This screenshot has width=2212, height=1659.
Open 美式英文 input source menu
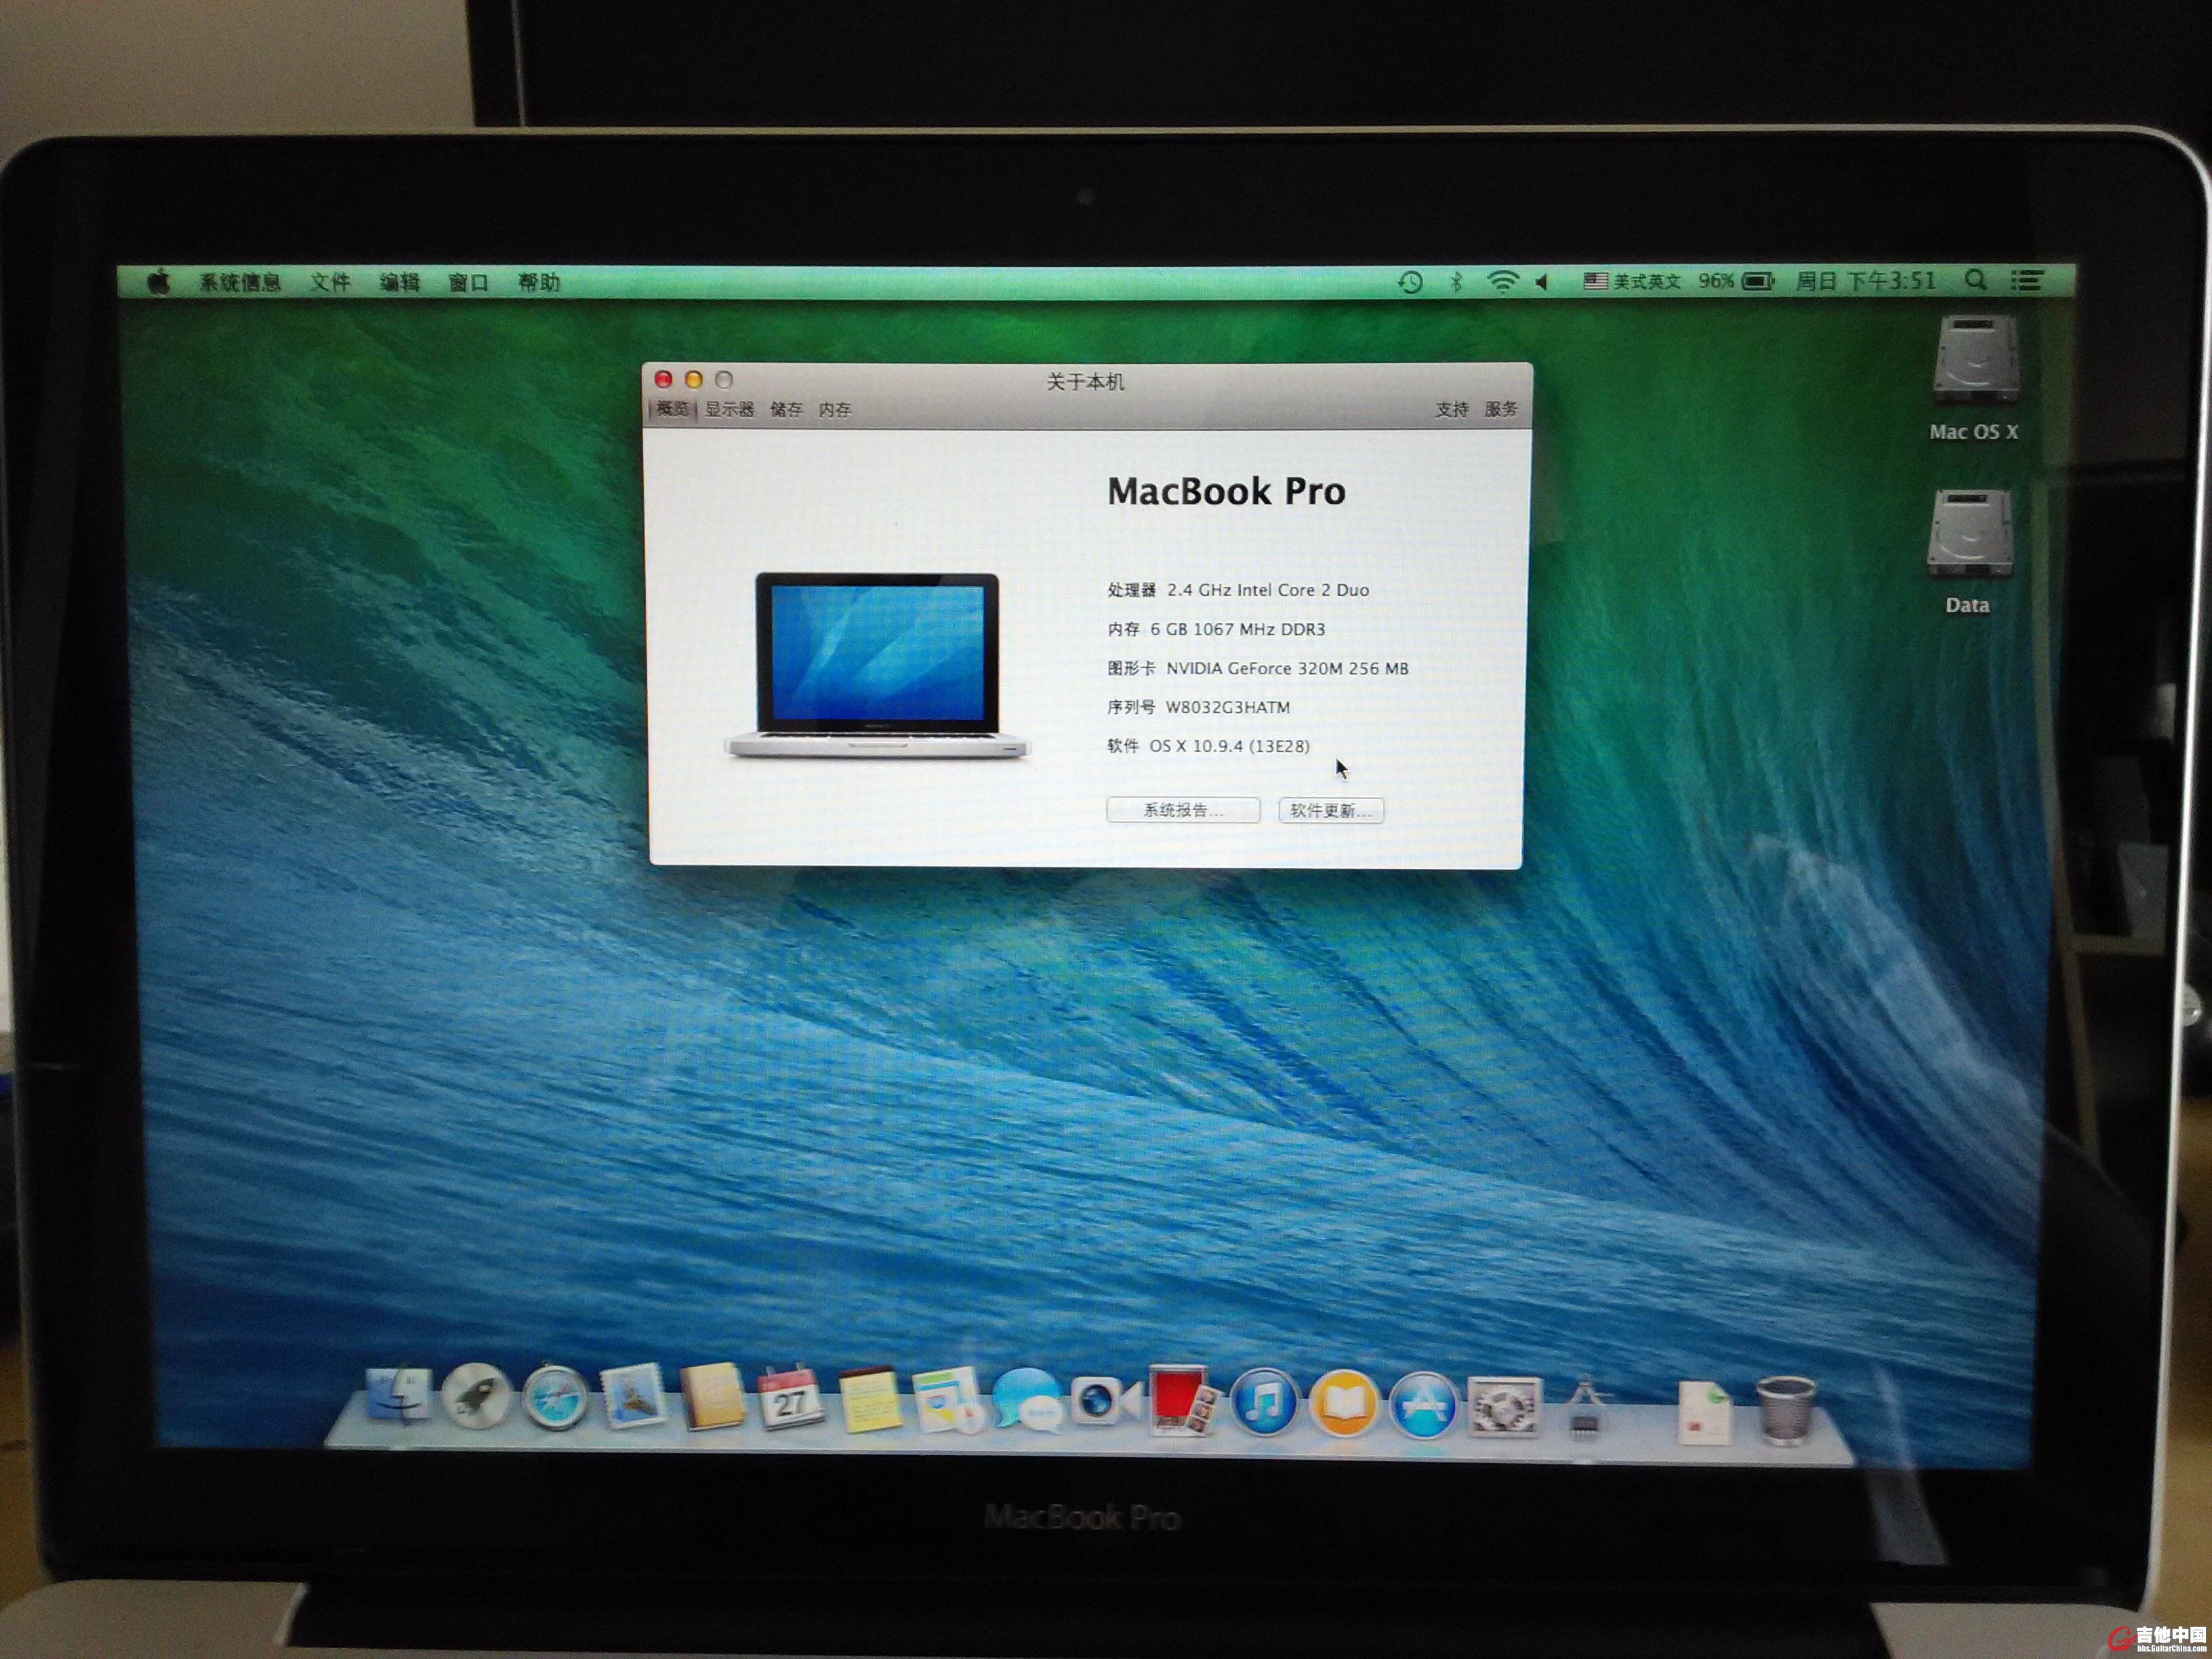(1632, 281)
